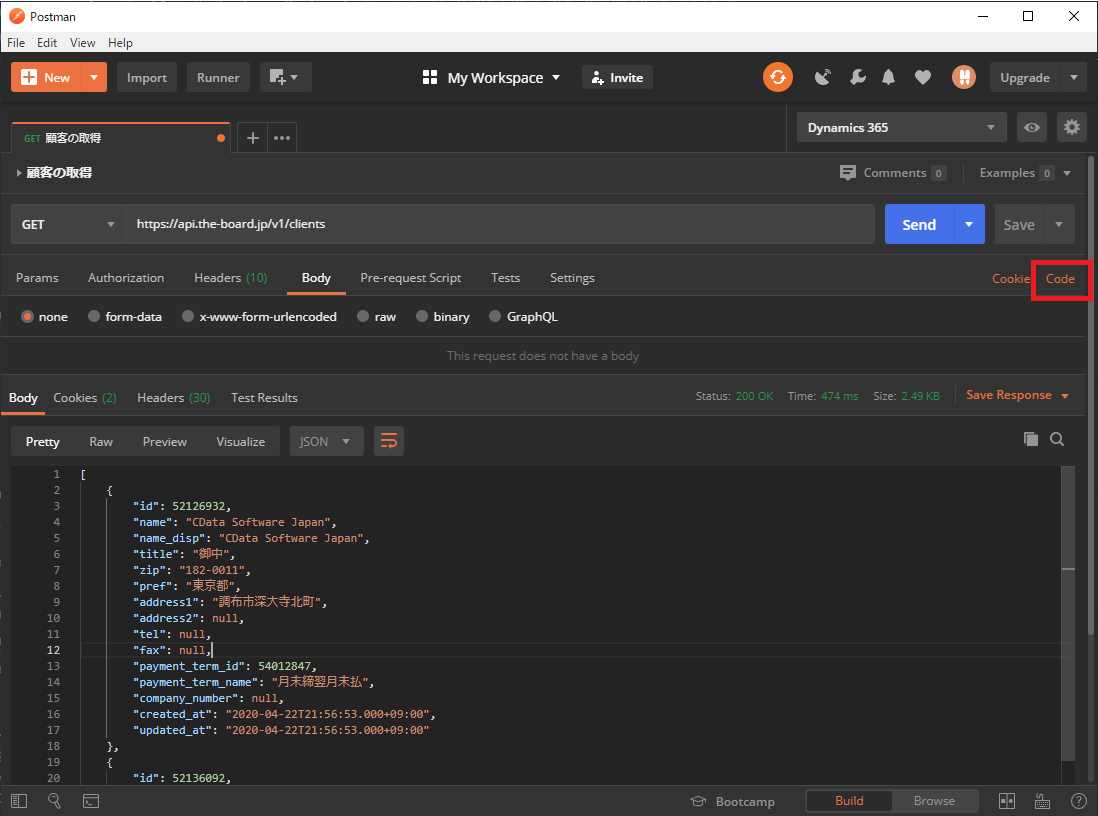The height and width of the screenshot is (816, 1098).
Task: Click the sync status icon
Action: [777, 77]
